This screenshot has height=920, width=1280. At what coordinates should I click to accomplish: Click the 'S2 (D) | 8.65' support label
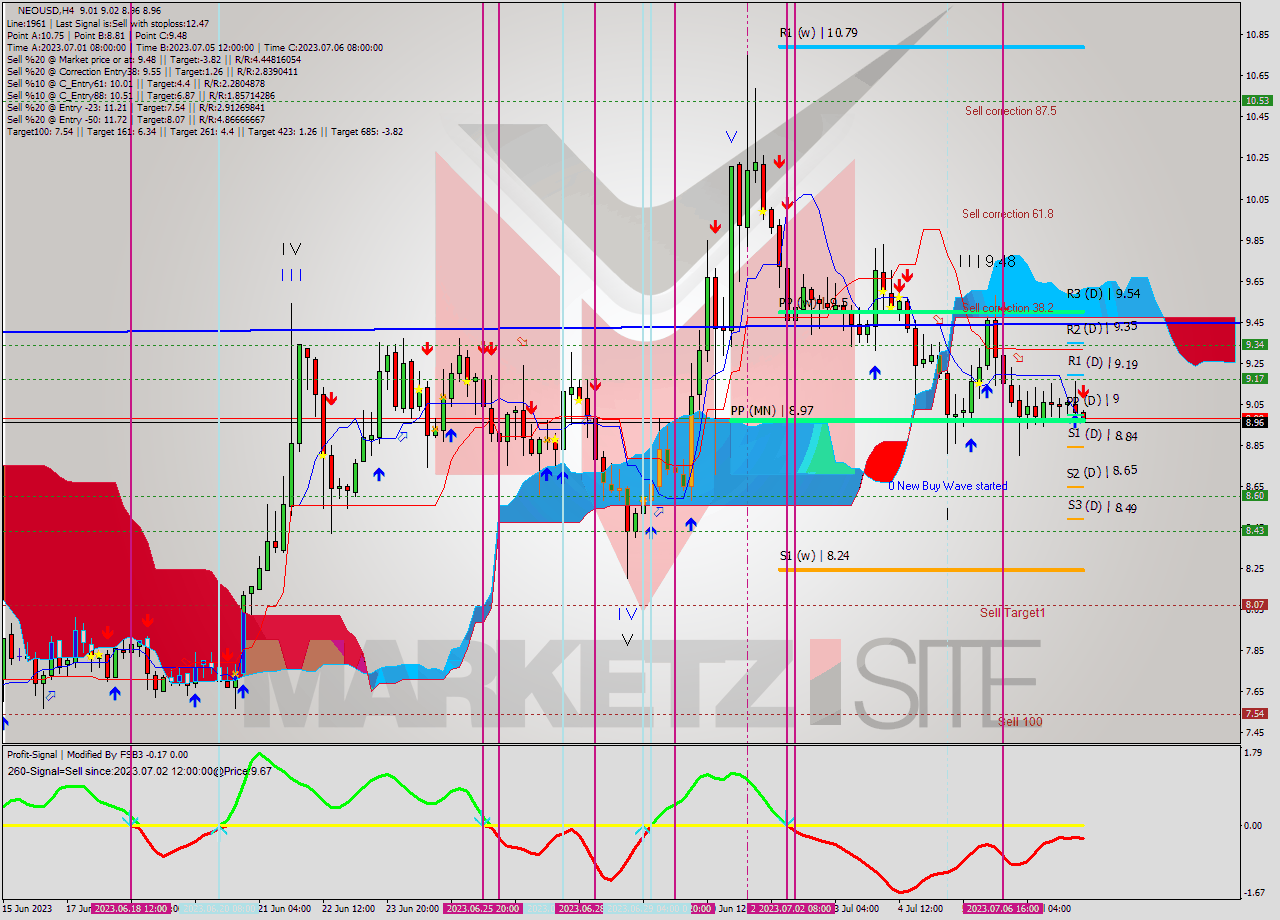click(1101, 471)
